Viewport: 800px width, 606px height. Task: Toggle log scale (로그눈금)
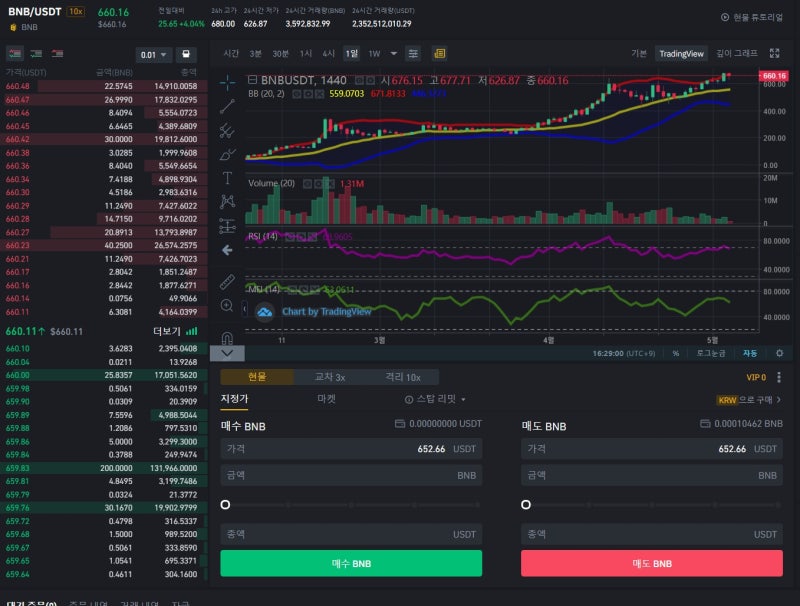pos(711,353)
